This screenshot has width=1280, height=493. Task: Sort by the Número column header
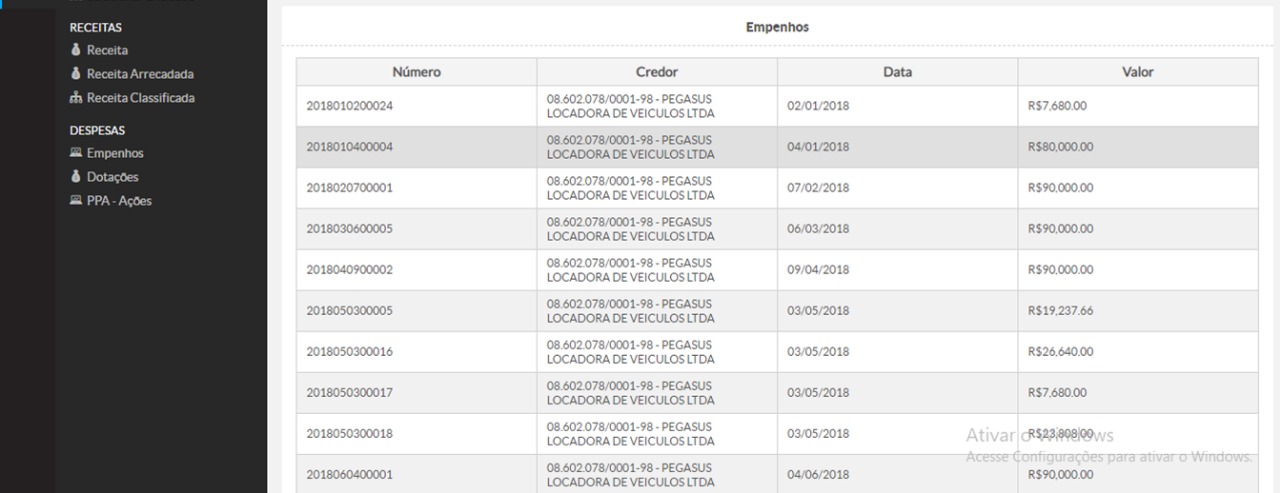point(416,72)
